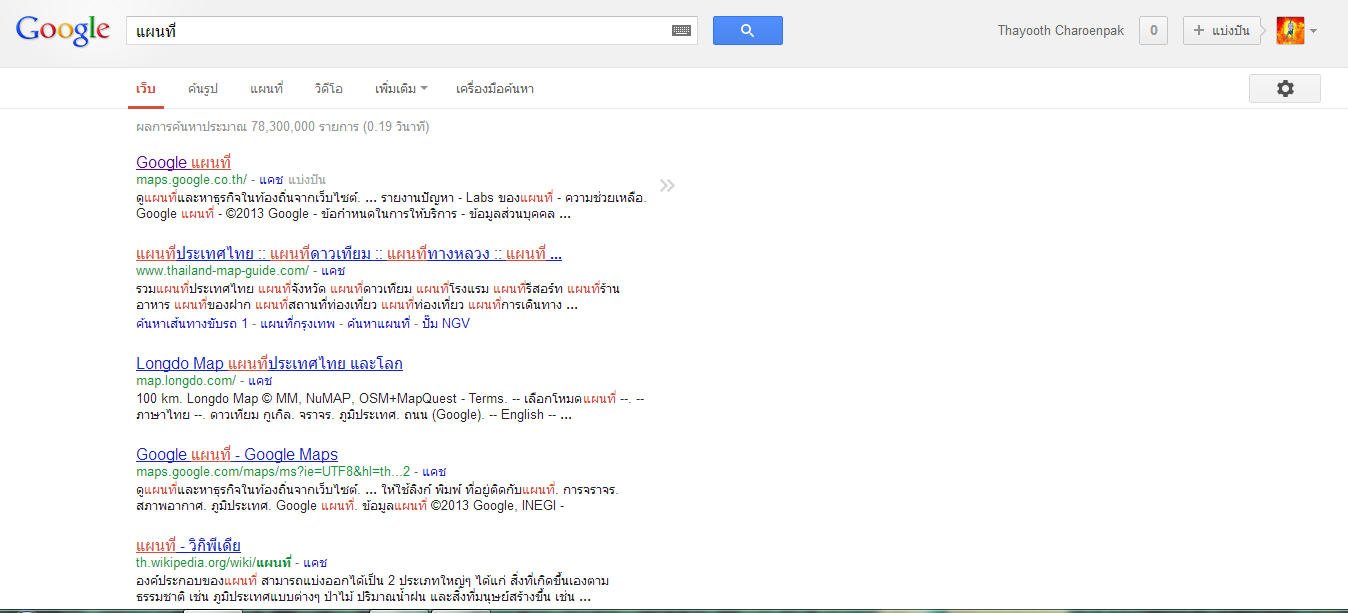Image resolution: width=1348 pixels, height=613 pixels.
Task: Click ค้นหาแผนที่ sitelink
Action: (377, 323)
